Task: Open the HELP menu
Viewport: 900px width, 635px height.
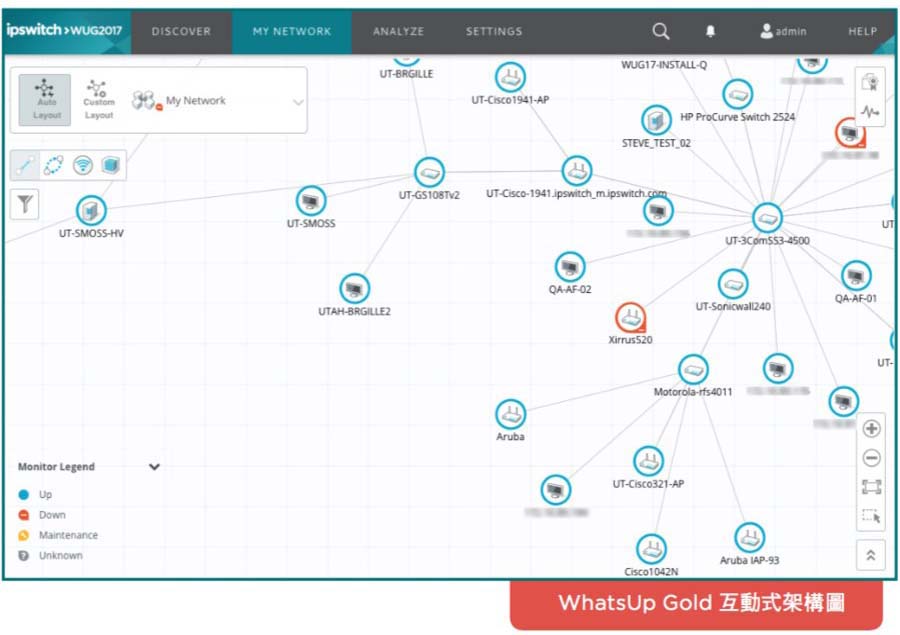Action: (862, 32)
